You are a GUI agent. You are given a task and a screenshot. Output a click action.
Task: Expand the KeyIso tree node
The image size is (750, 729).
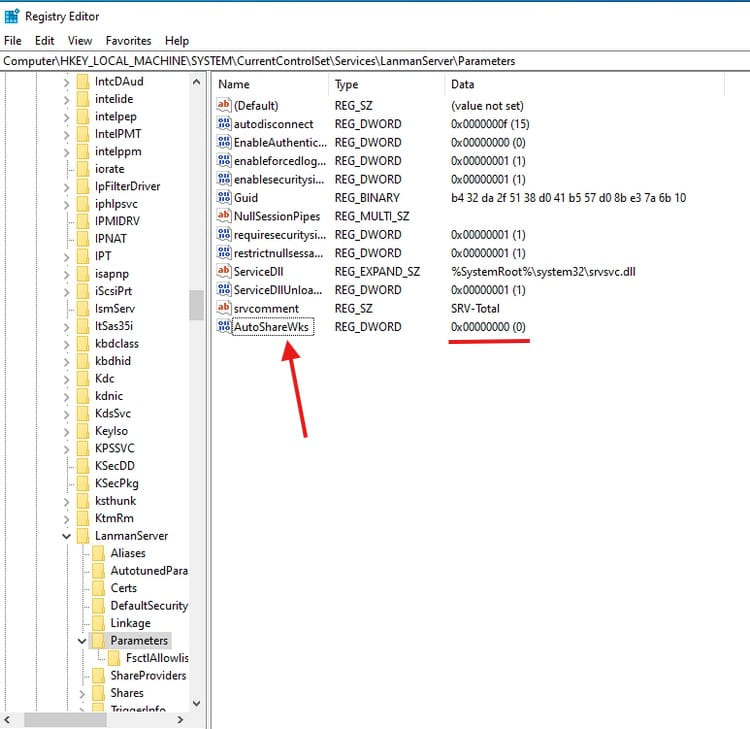pyautogui.click(x=66, y=431)
